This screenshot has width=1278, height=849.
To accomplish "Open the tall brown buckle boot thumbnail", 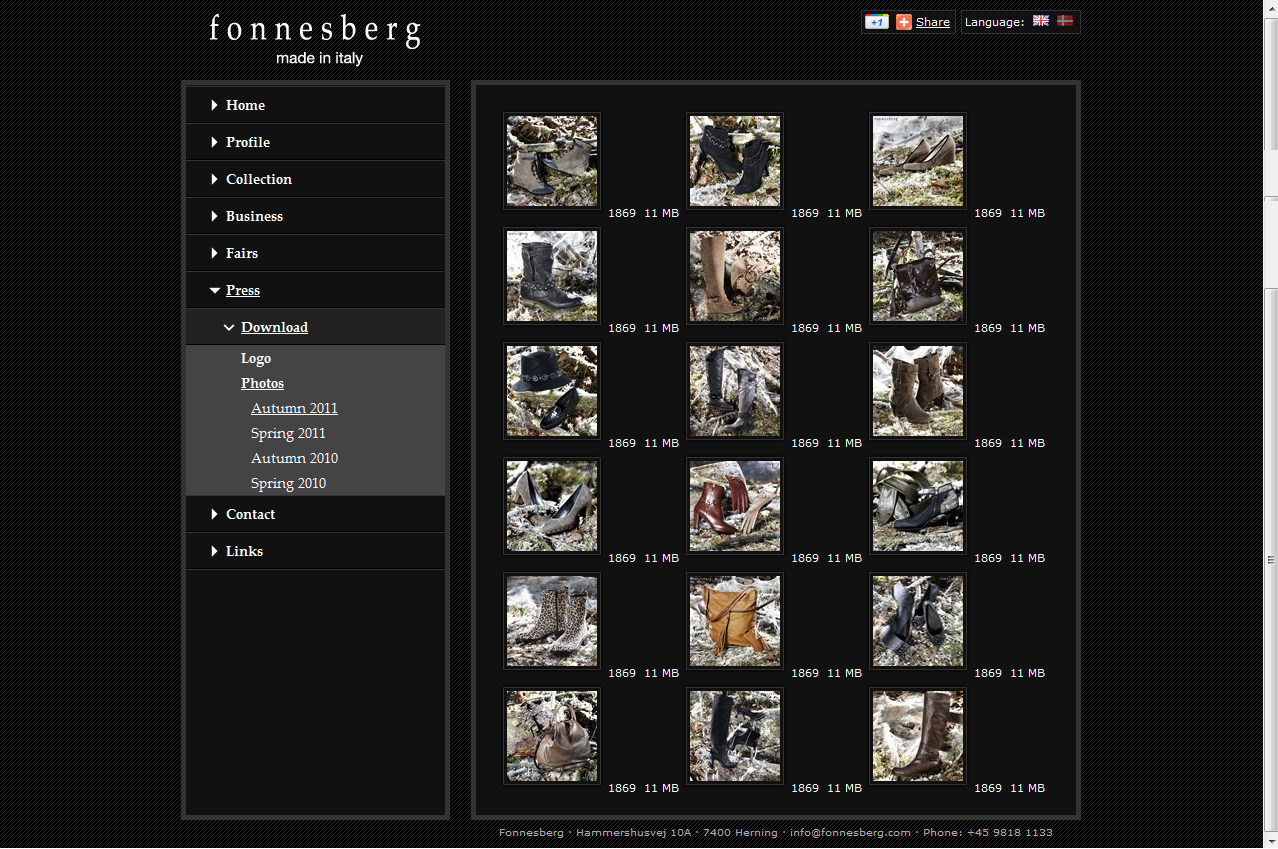I will [918, 736].
